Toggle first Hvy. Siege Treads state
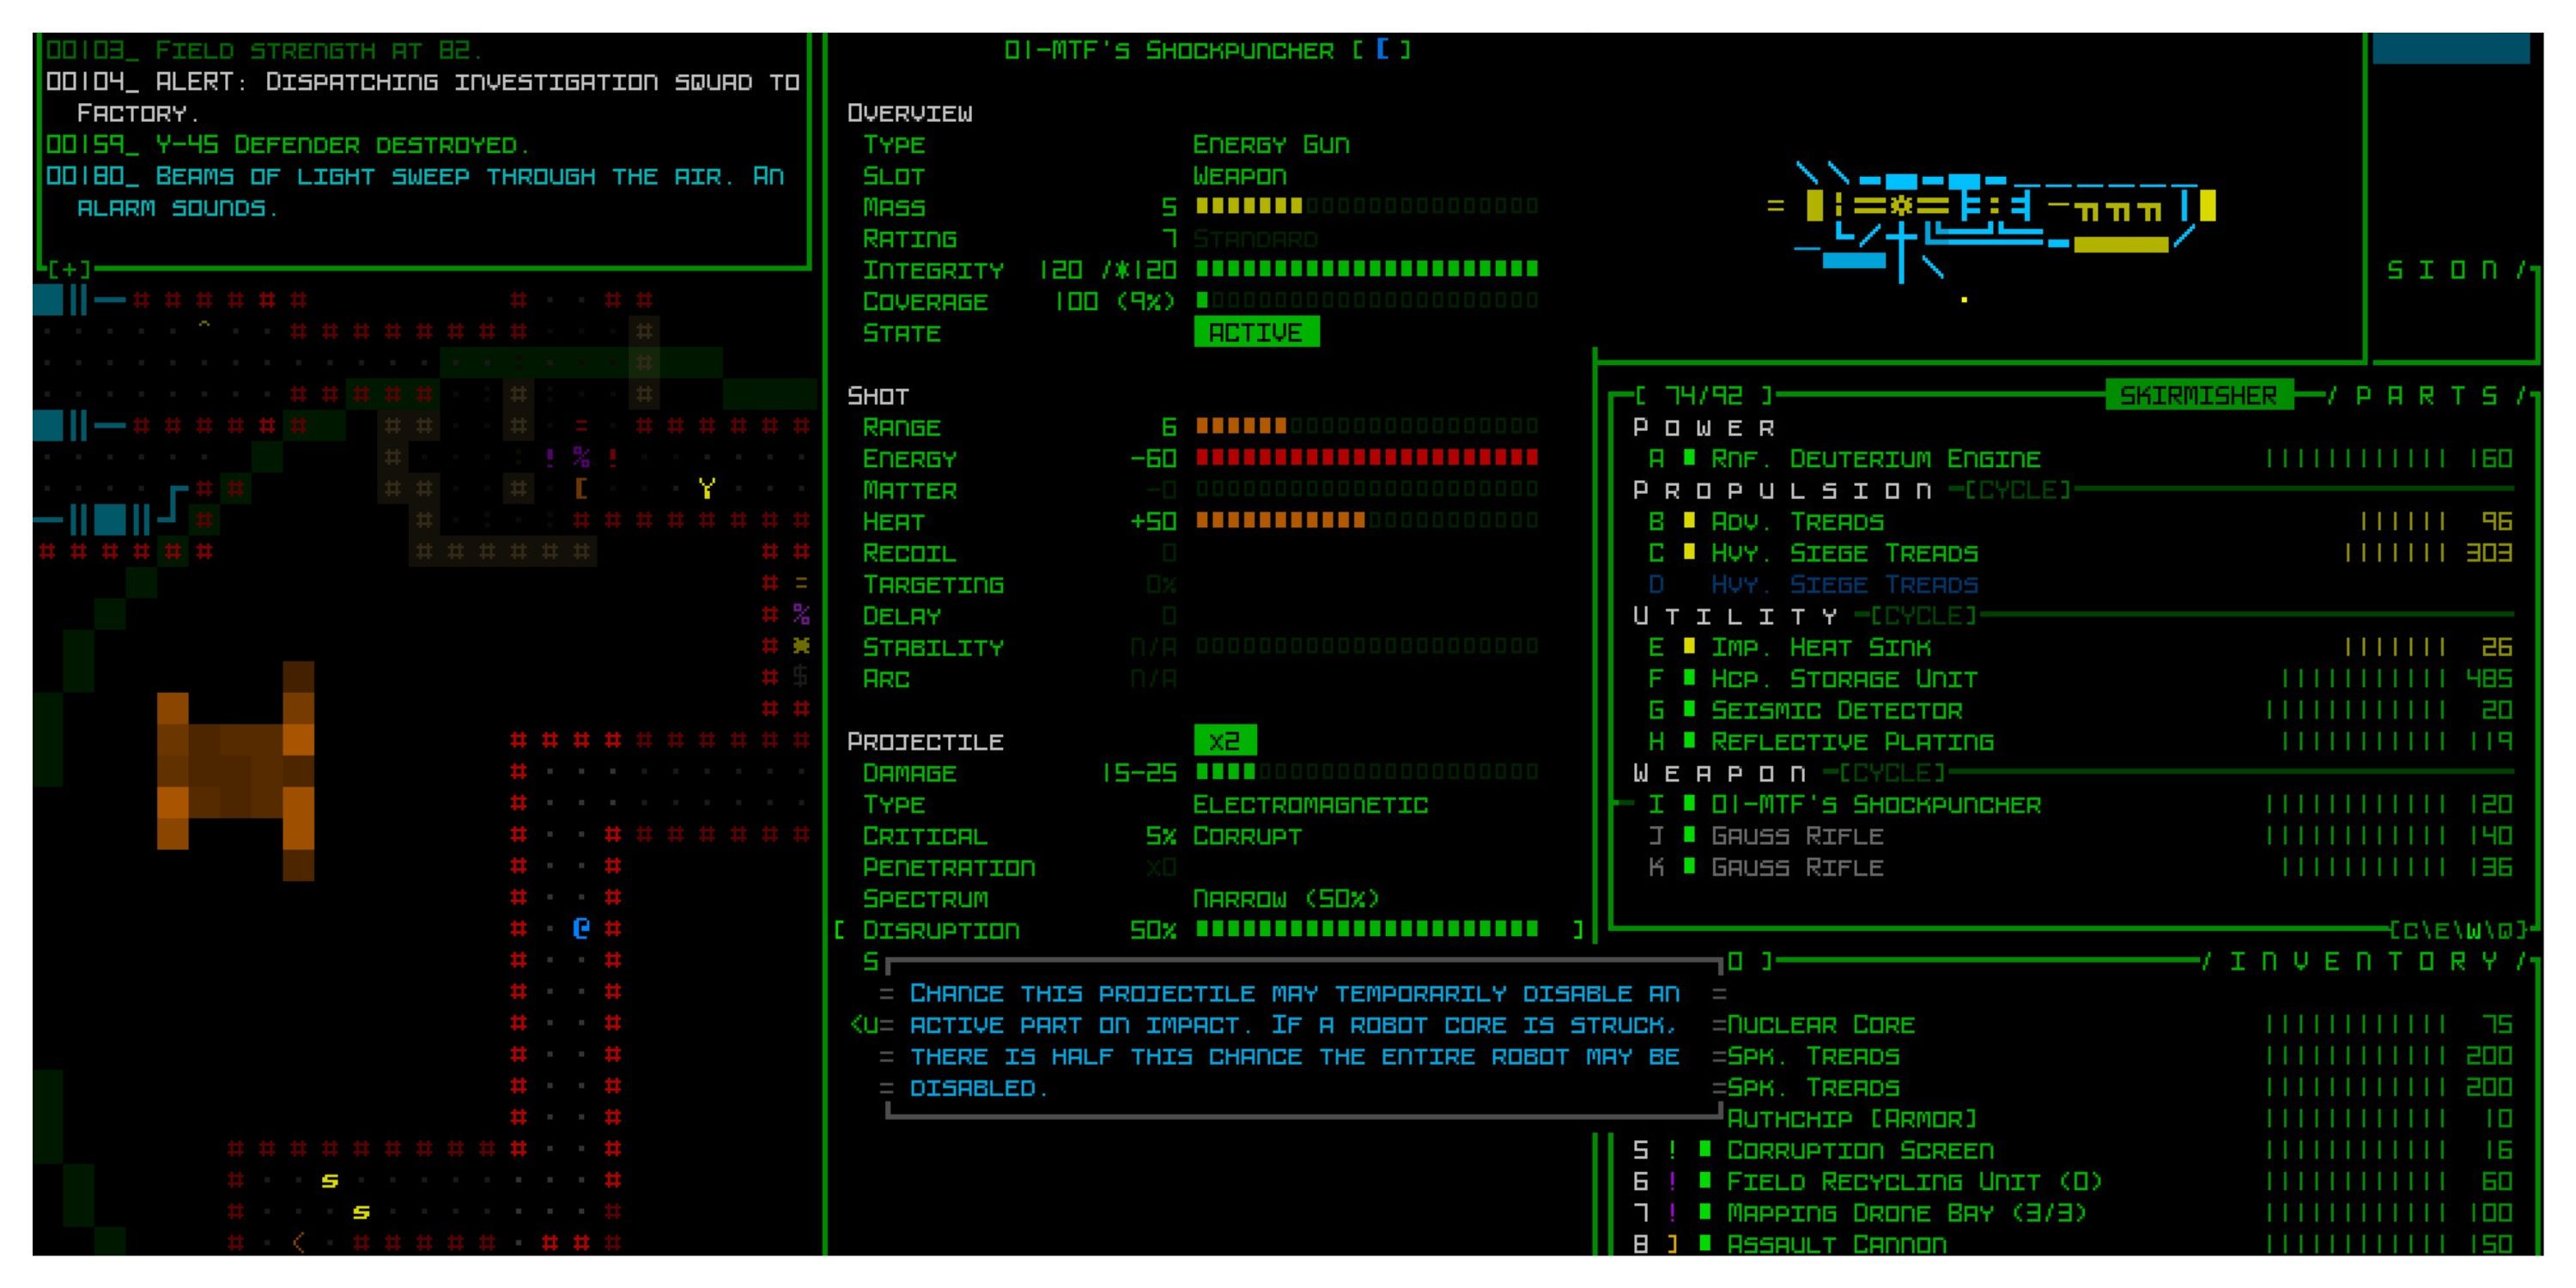The image size is (2576, 1288). [1689, 552]
